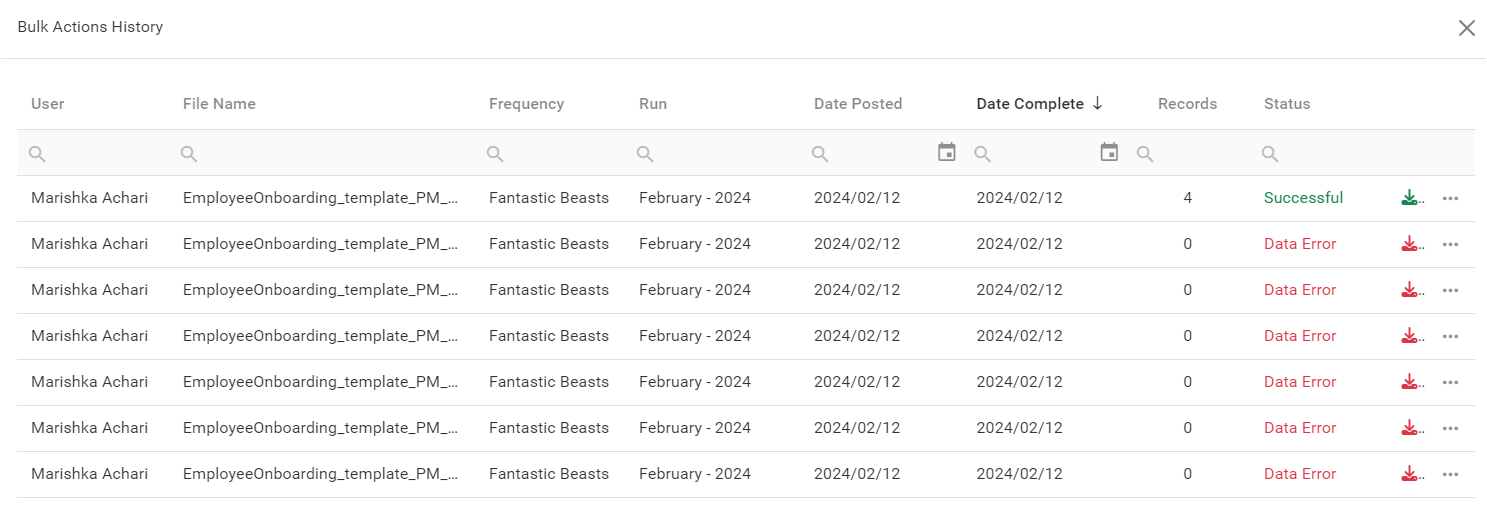Sort by the Status column header
Viewport: 1487px width, 510px height.
1286,104
